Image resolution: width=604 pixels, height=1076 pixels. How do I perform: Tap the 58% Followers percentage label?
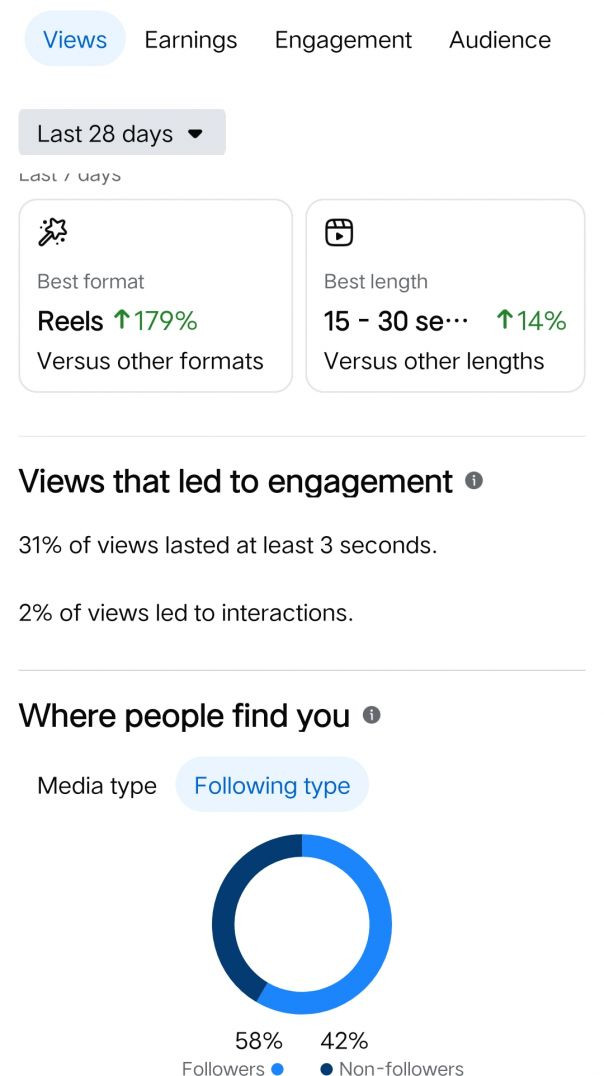258,1041
